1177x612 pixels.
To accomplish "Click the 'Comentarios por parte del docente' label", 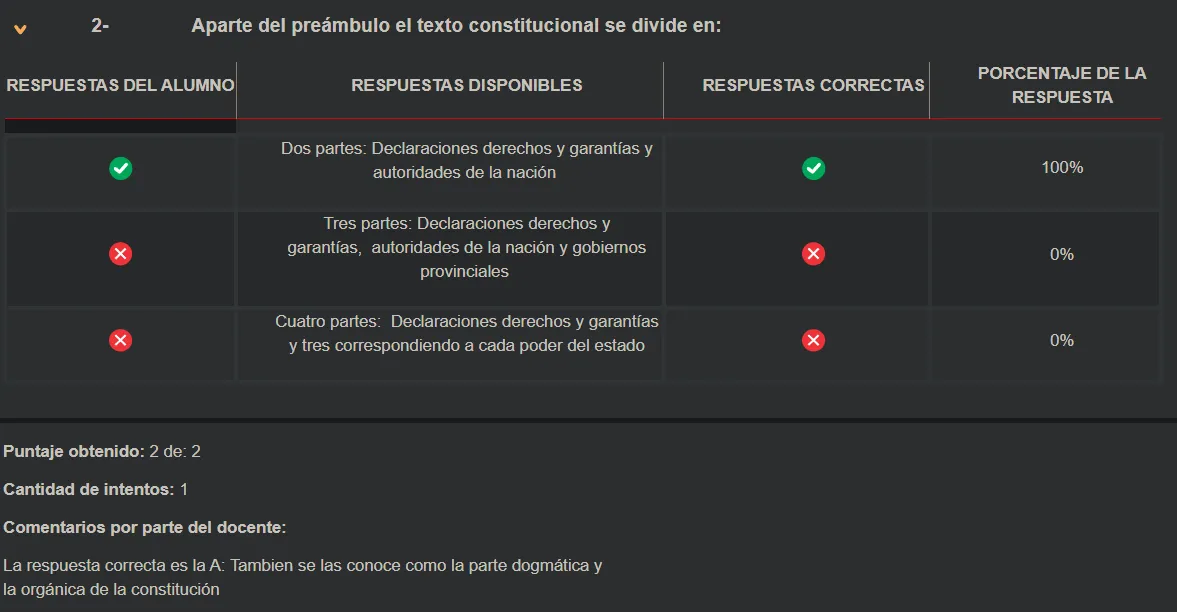I will pos(145,527).
